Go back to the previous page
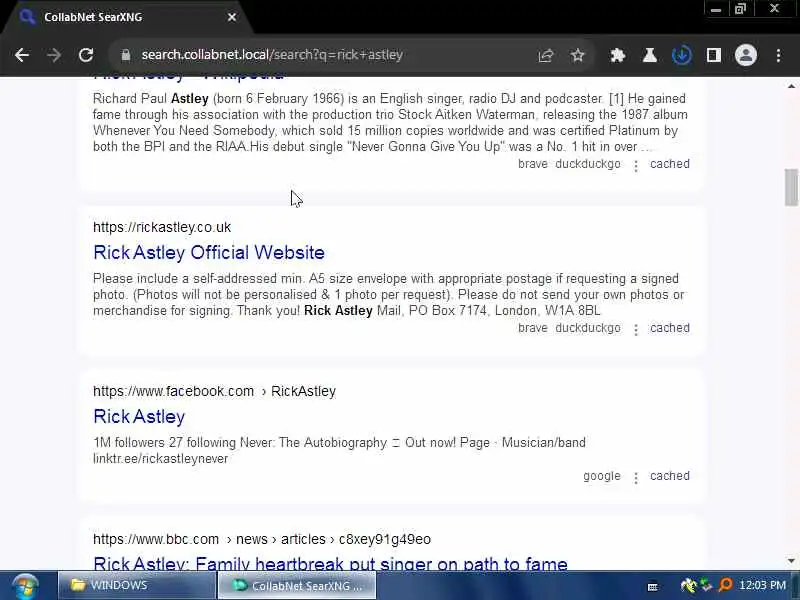The image size is (800, 600). tap(22, 55)
